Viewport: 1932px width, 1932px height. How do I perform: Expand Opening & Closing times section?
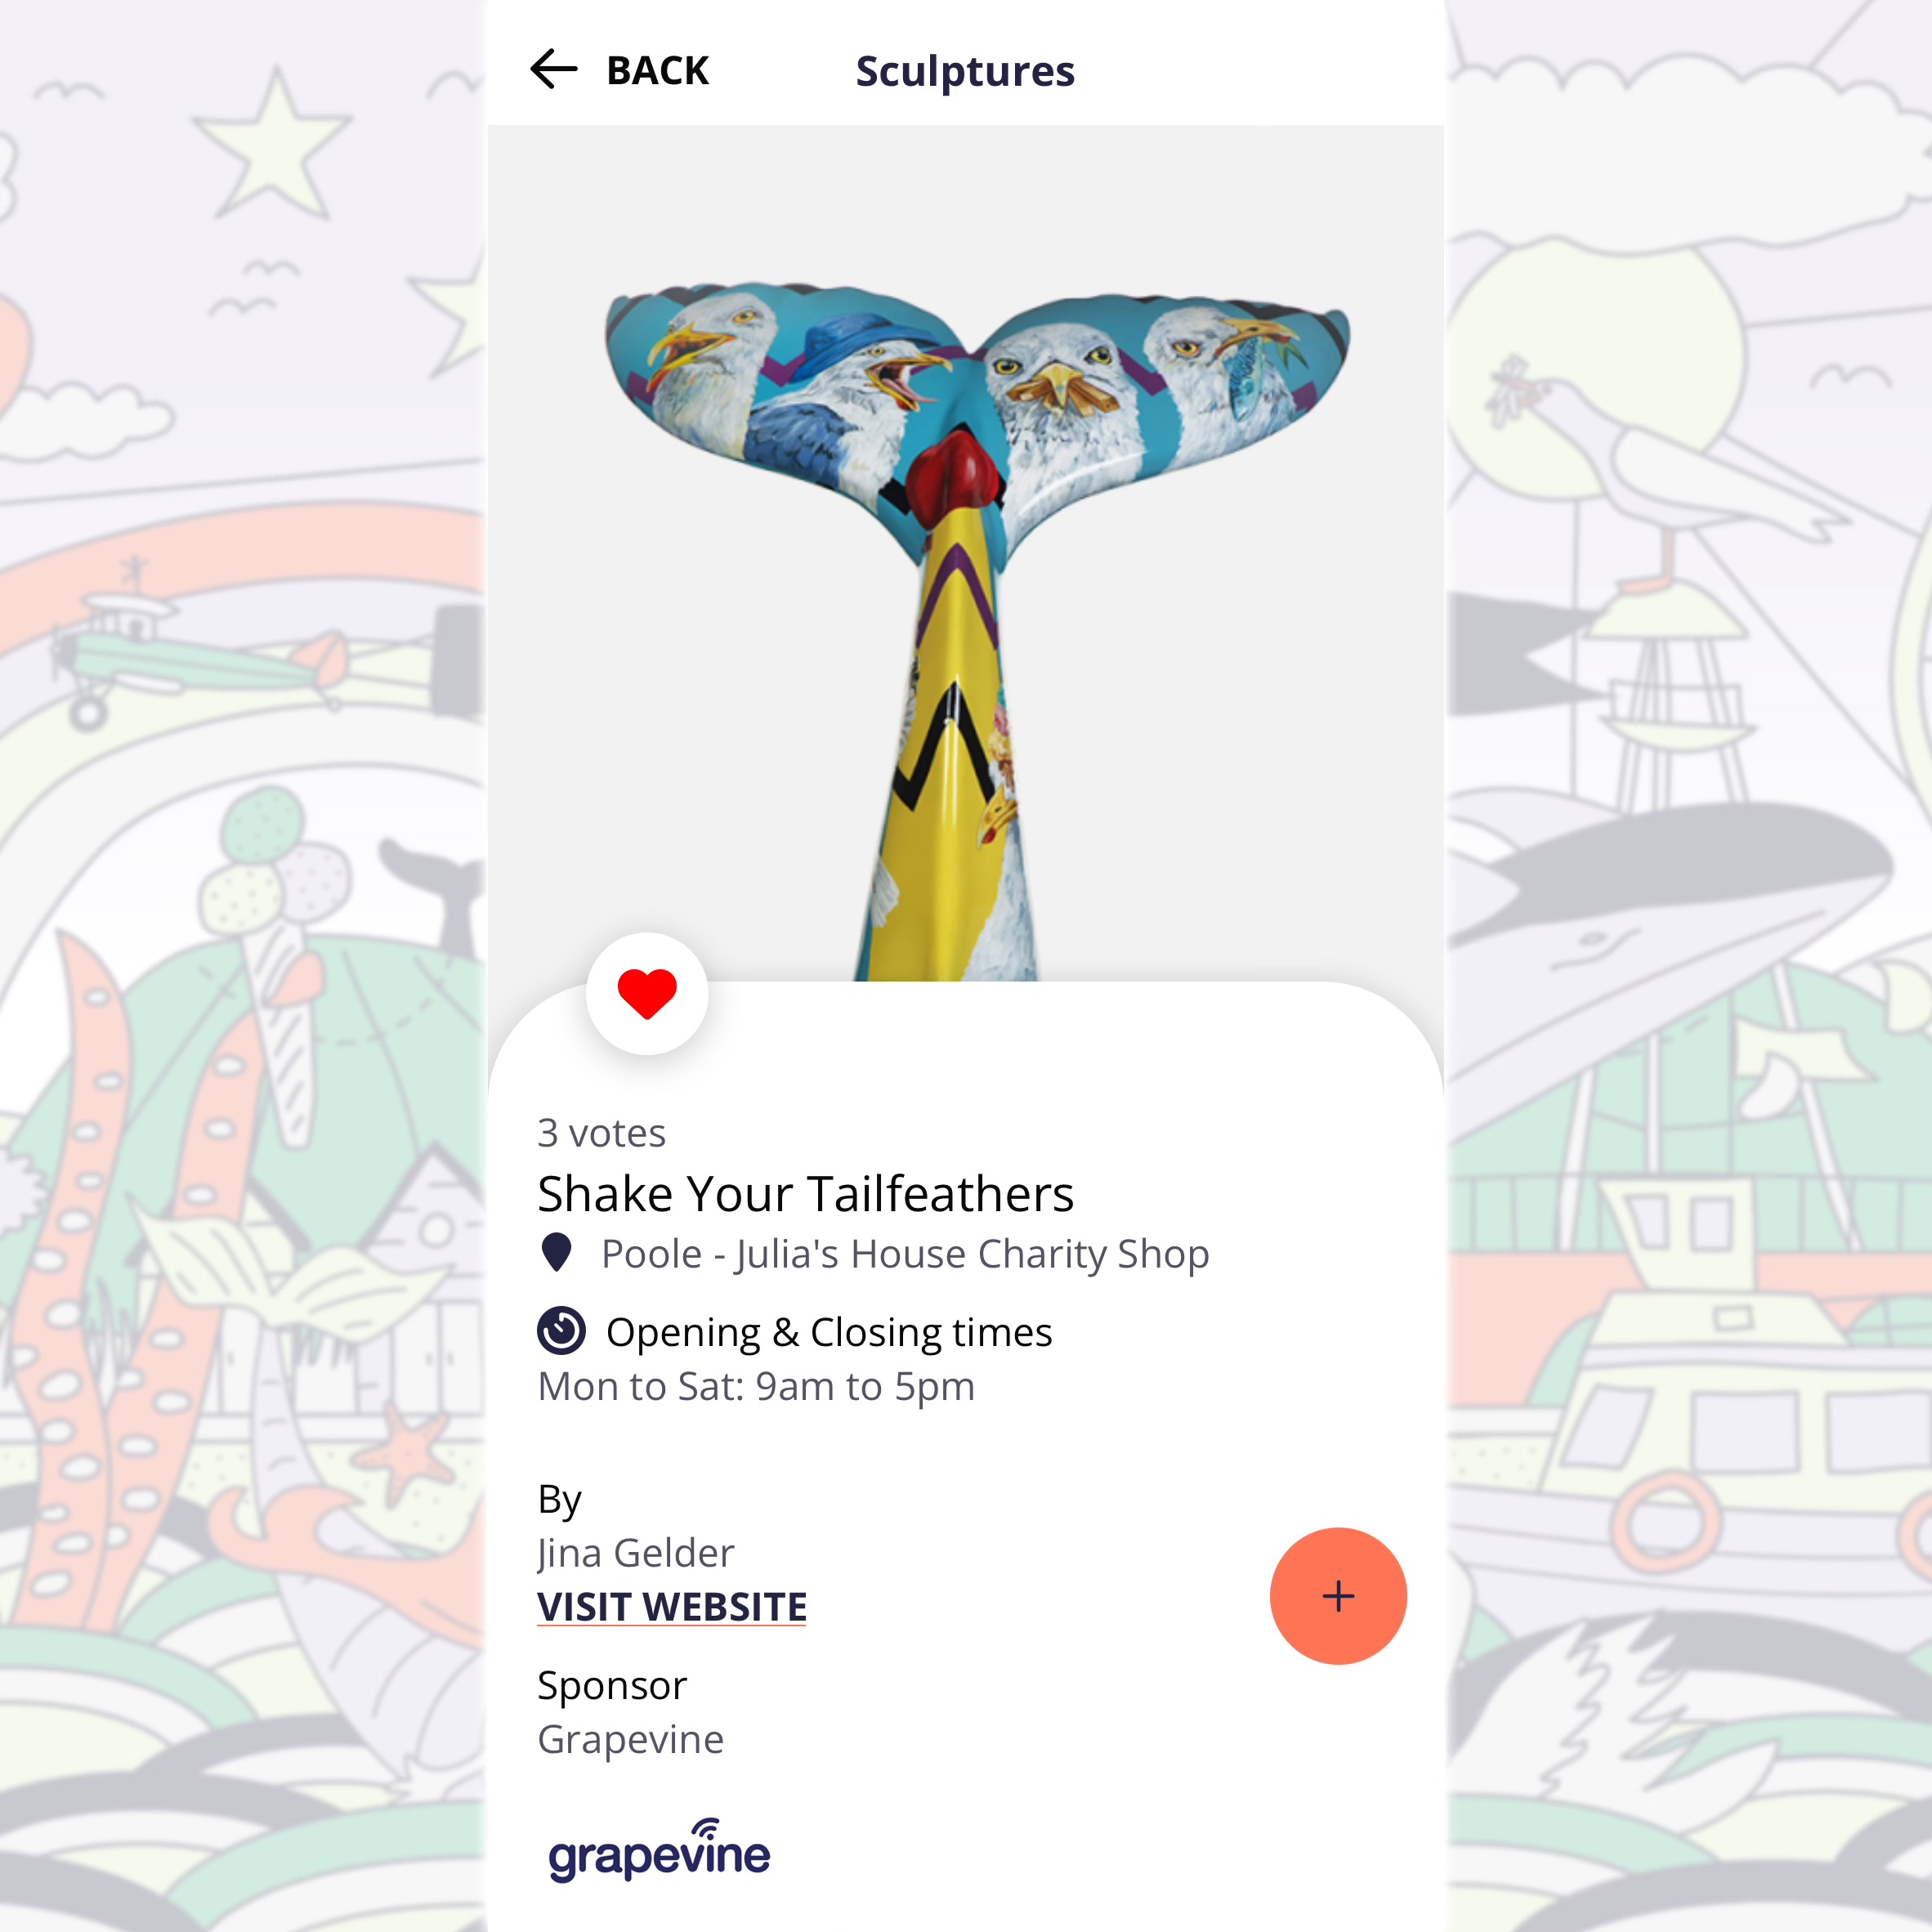tap(829, 1333)
